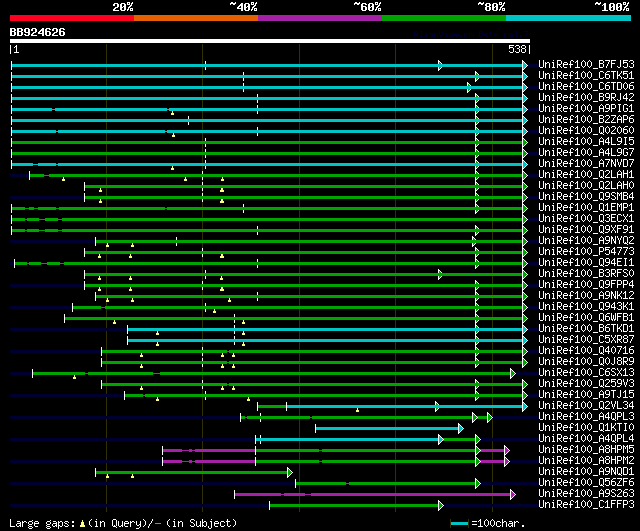Select the query name BB924626
The height and width of the screenshot is (531, 640).
coord(37,32)
